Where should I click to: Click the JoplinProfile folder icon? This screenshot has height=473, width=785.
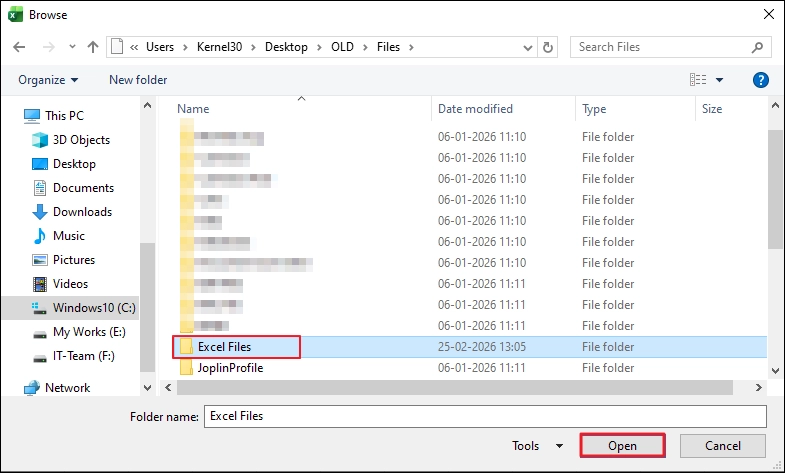(186, 368)
